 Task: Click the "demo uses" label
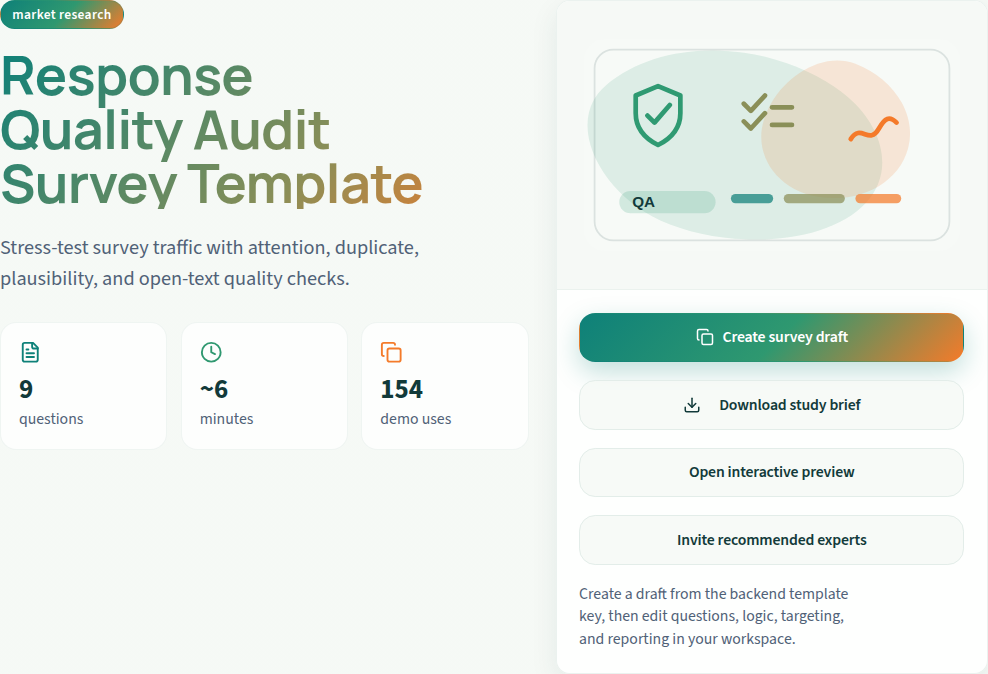click(416, 419)
